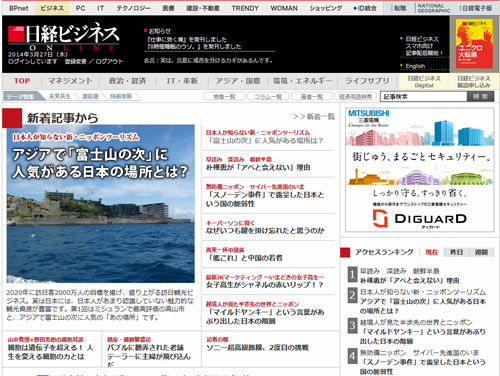Select the 環境・エネルギー navigation tab
Image resolution: width=500 pixels, height=376 pixels.
click(302, 81)
